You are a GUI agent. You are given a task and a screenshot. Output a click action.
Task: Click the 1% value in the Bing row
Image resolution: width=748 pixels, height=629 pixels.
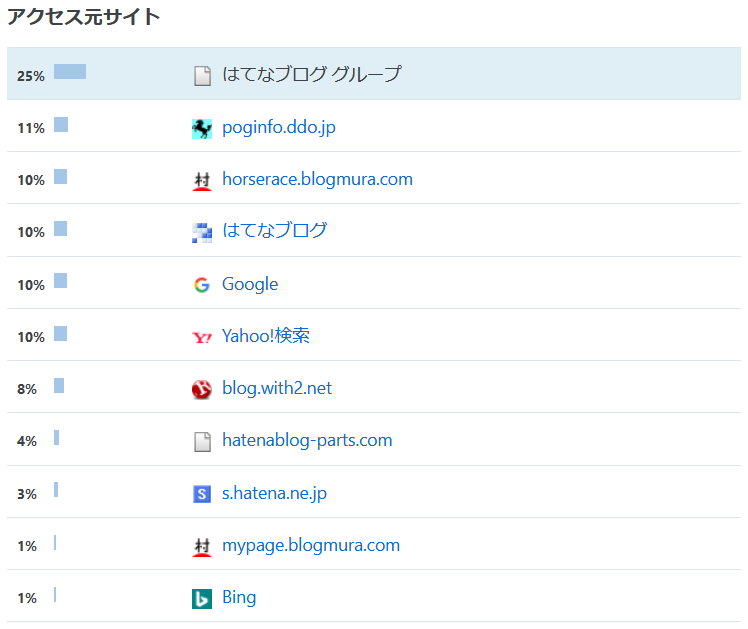tap(27, 598)
